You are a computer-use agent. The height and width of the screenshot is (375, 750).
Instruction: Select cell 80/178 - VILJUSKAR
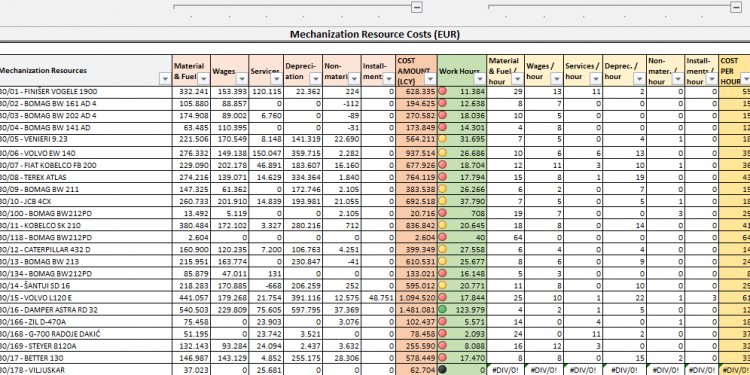[86, 370]
